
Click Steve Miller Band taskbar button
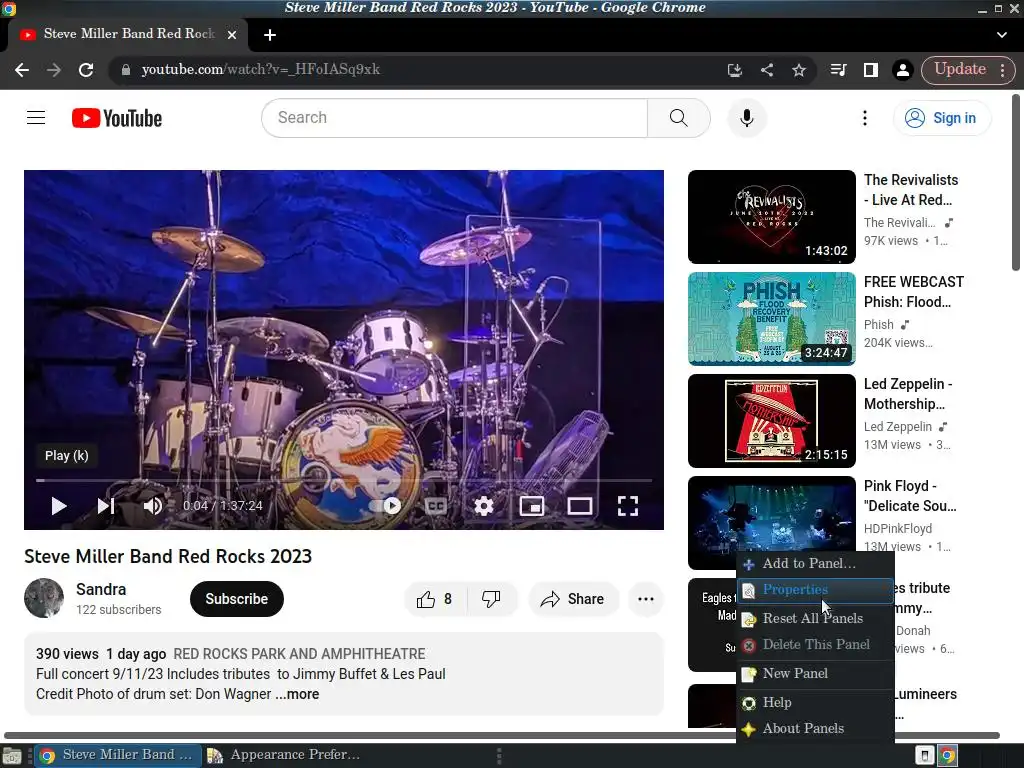(x=116, y=755)
